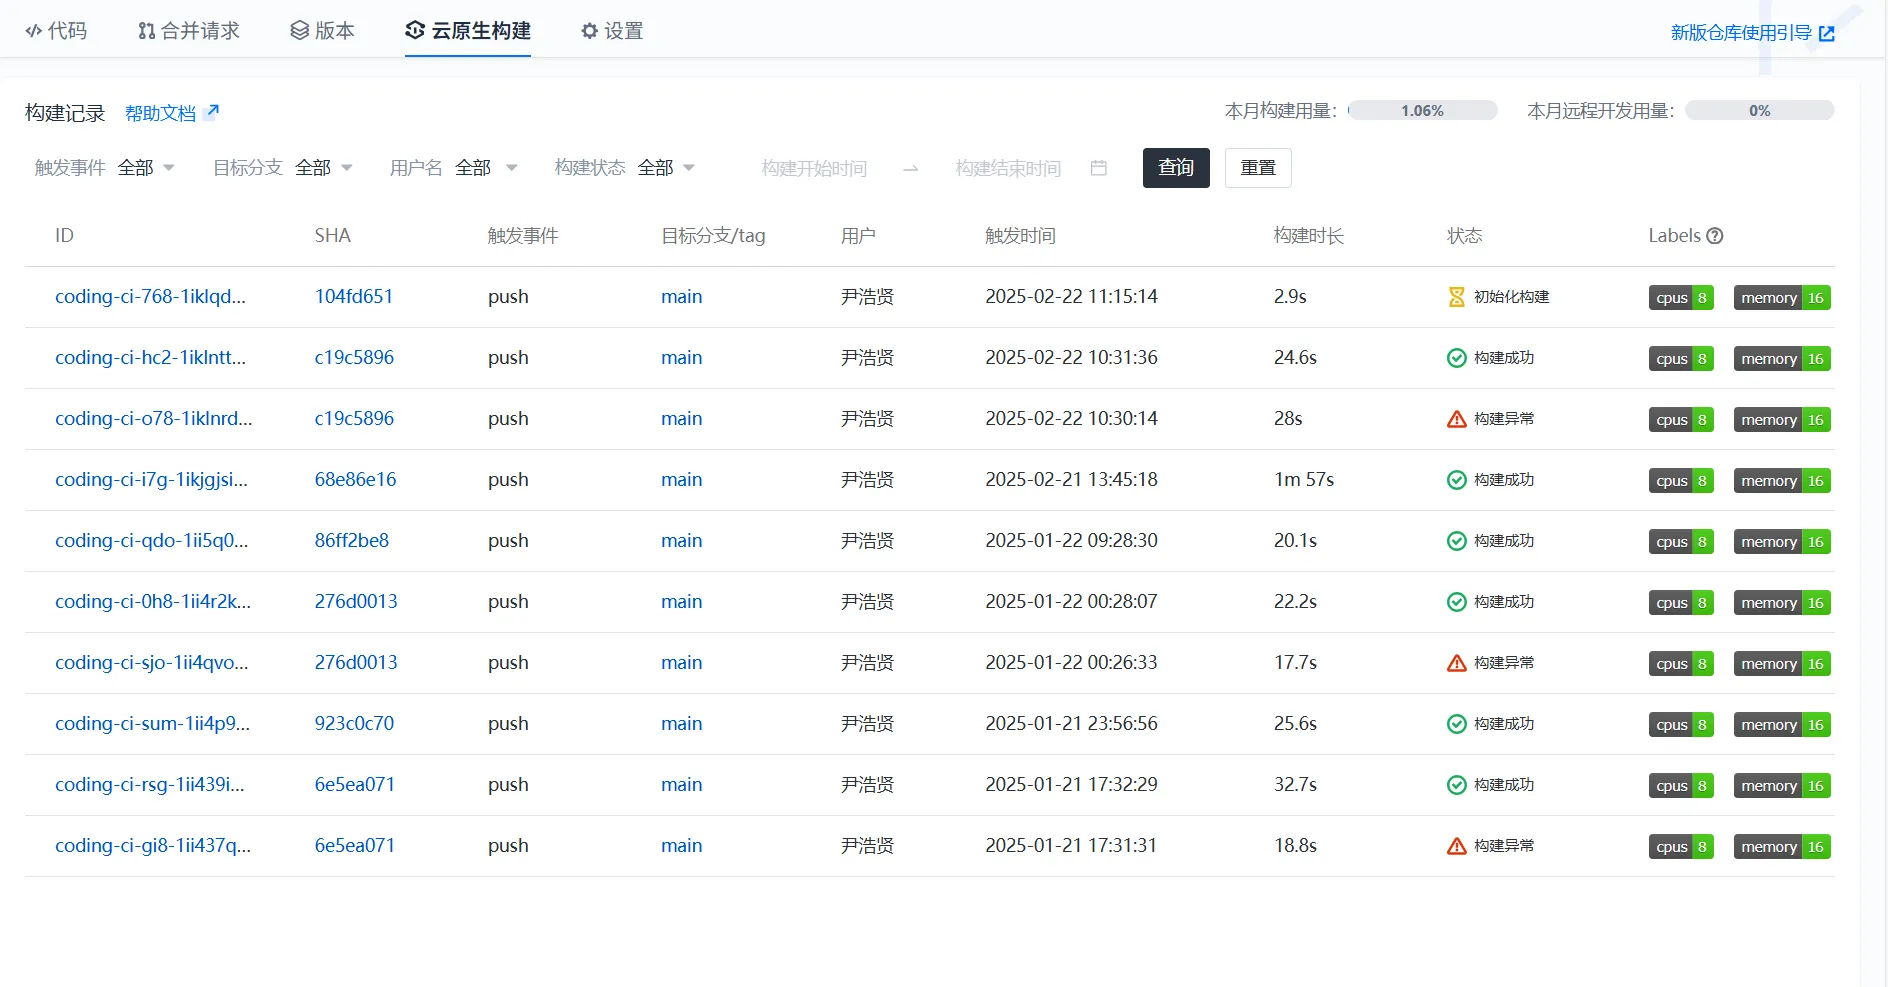Open build coding-ci-0h8-1ii4r2k...
The height and width of the screenshot is (987, 1888).
(x=153, y=602)
